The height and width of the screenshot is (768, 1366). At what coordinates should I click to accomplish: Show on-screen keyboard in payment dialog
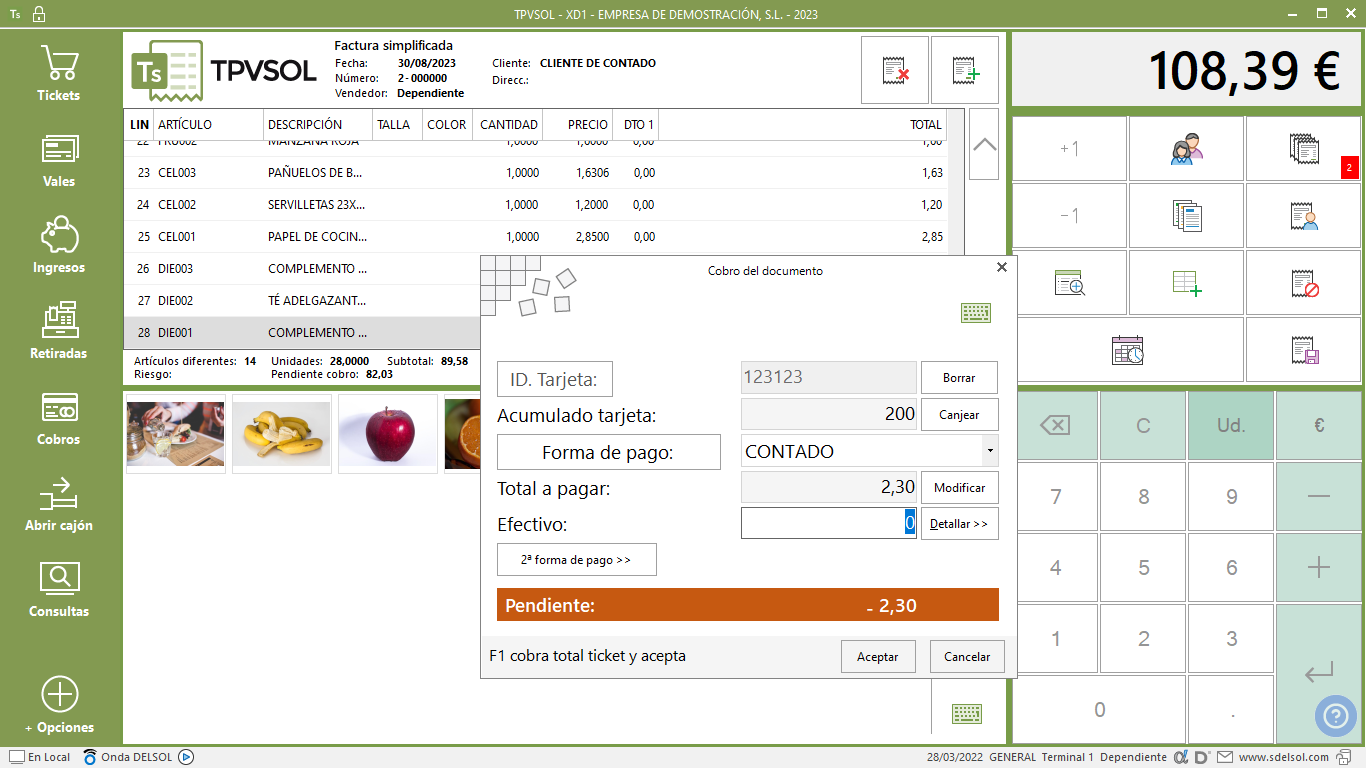tap(975, 313)
